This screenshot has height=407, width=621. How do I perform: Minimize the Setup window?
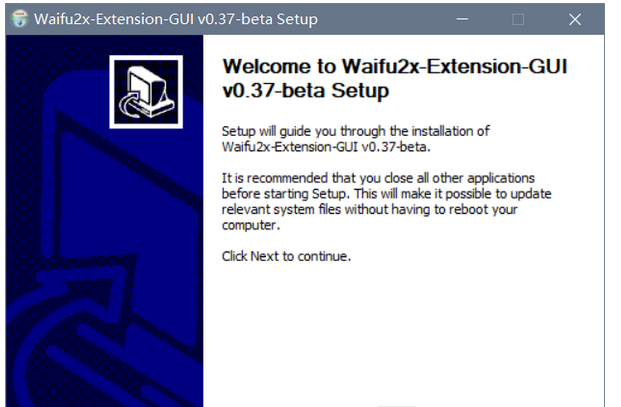460,19
